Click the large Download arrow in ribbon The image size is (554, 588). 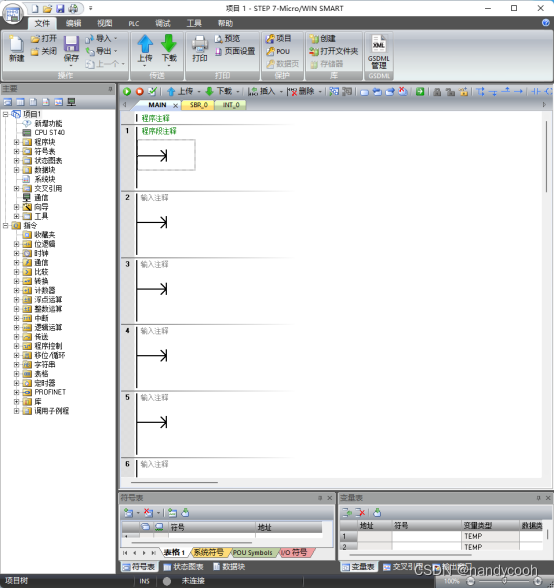pyautogui.click(x=169, y=48)
